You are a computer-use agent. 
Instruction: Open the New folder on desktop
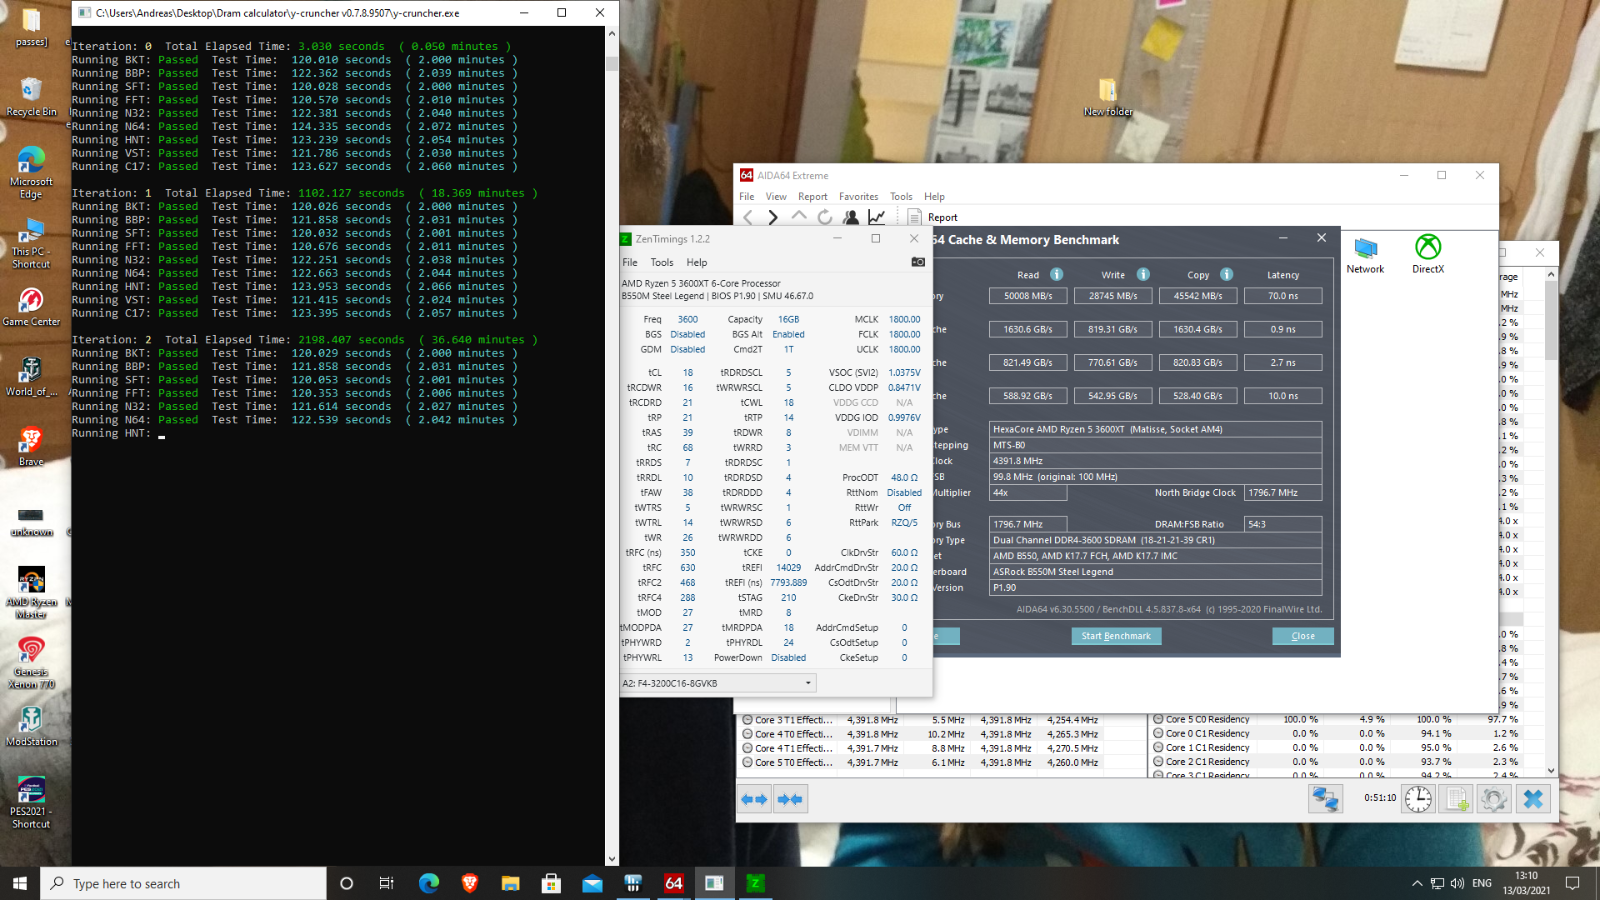pyautogui.click(x=1108, y=97)
